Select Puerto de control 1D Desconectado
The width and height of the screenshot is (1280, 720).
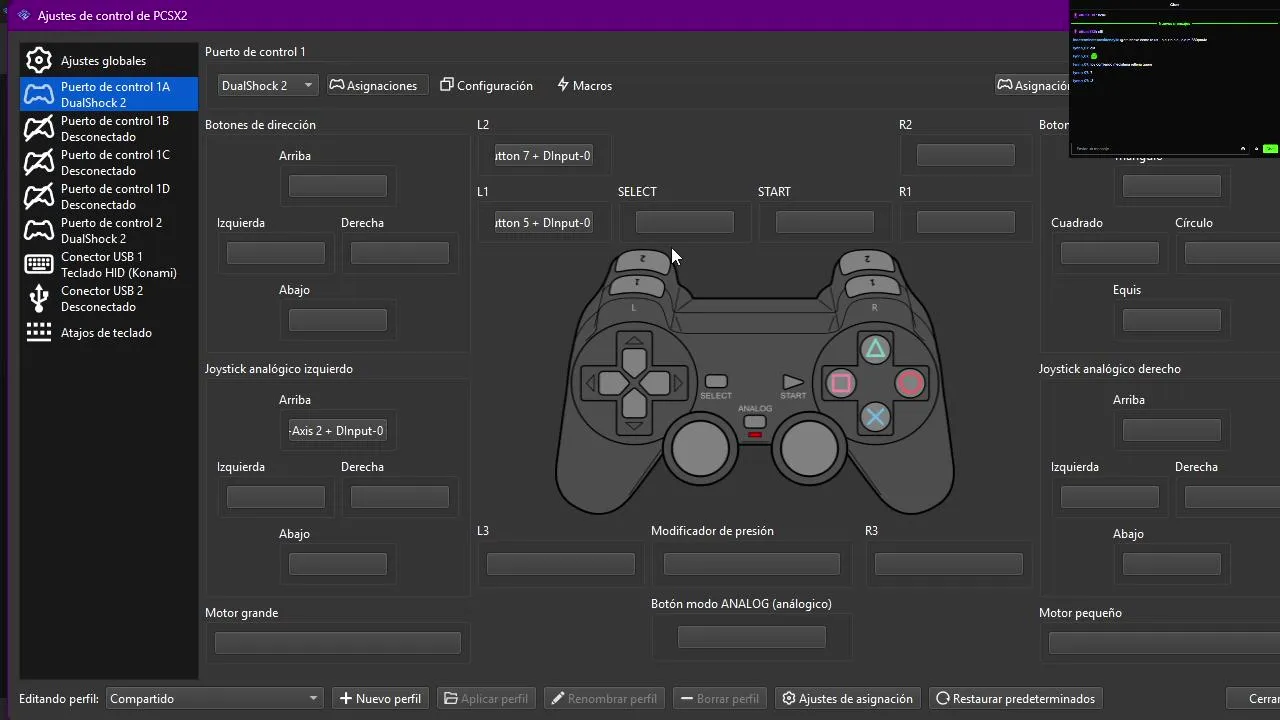108,197
